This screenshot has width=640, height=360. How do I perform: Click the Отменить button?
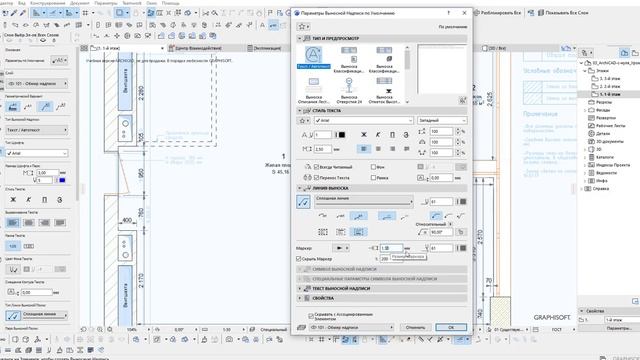416,327
